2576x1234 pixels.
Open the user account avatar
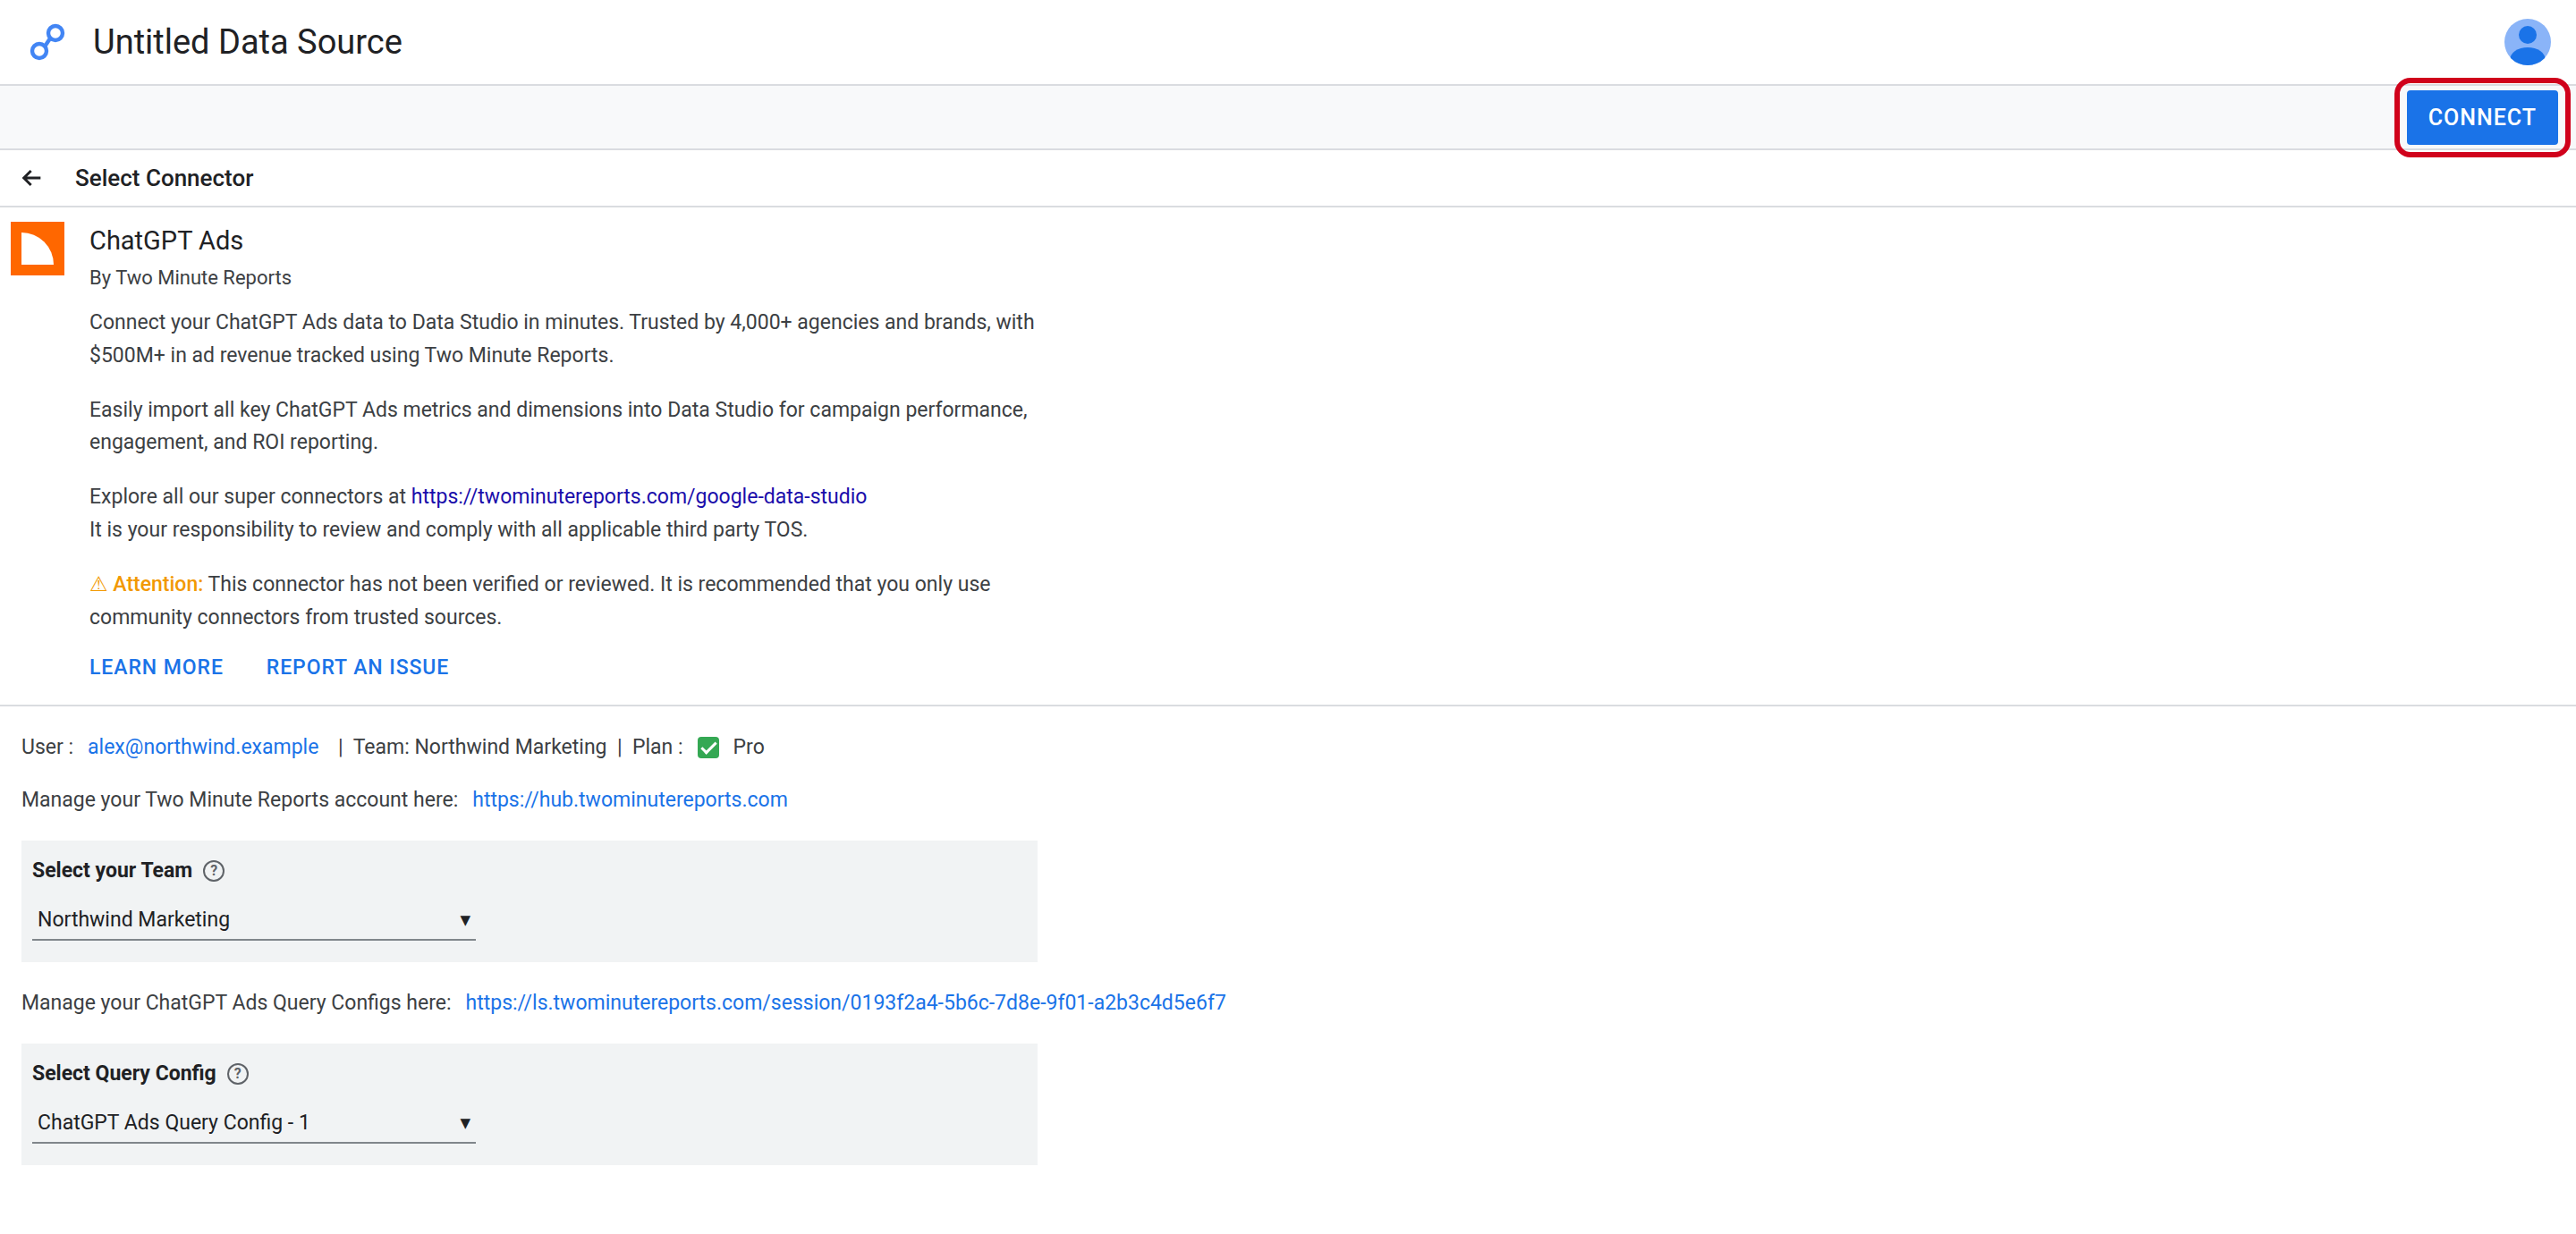[x=2526, y=42]
